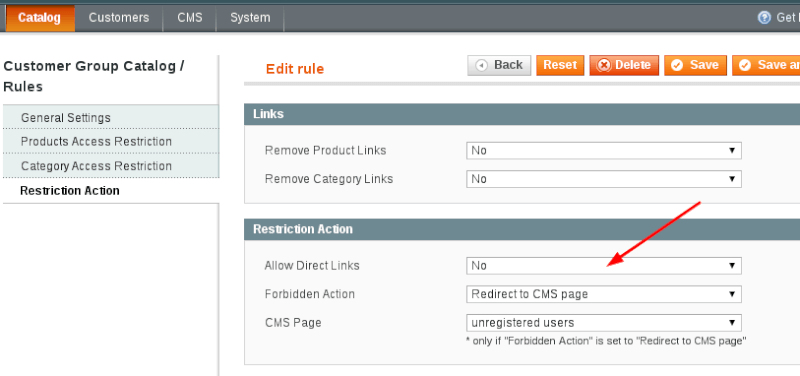The width and height of the screenshot is (800, 376).
Task: Open Remove Product Links dropdown
Action: tap(604, 151)
